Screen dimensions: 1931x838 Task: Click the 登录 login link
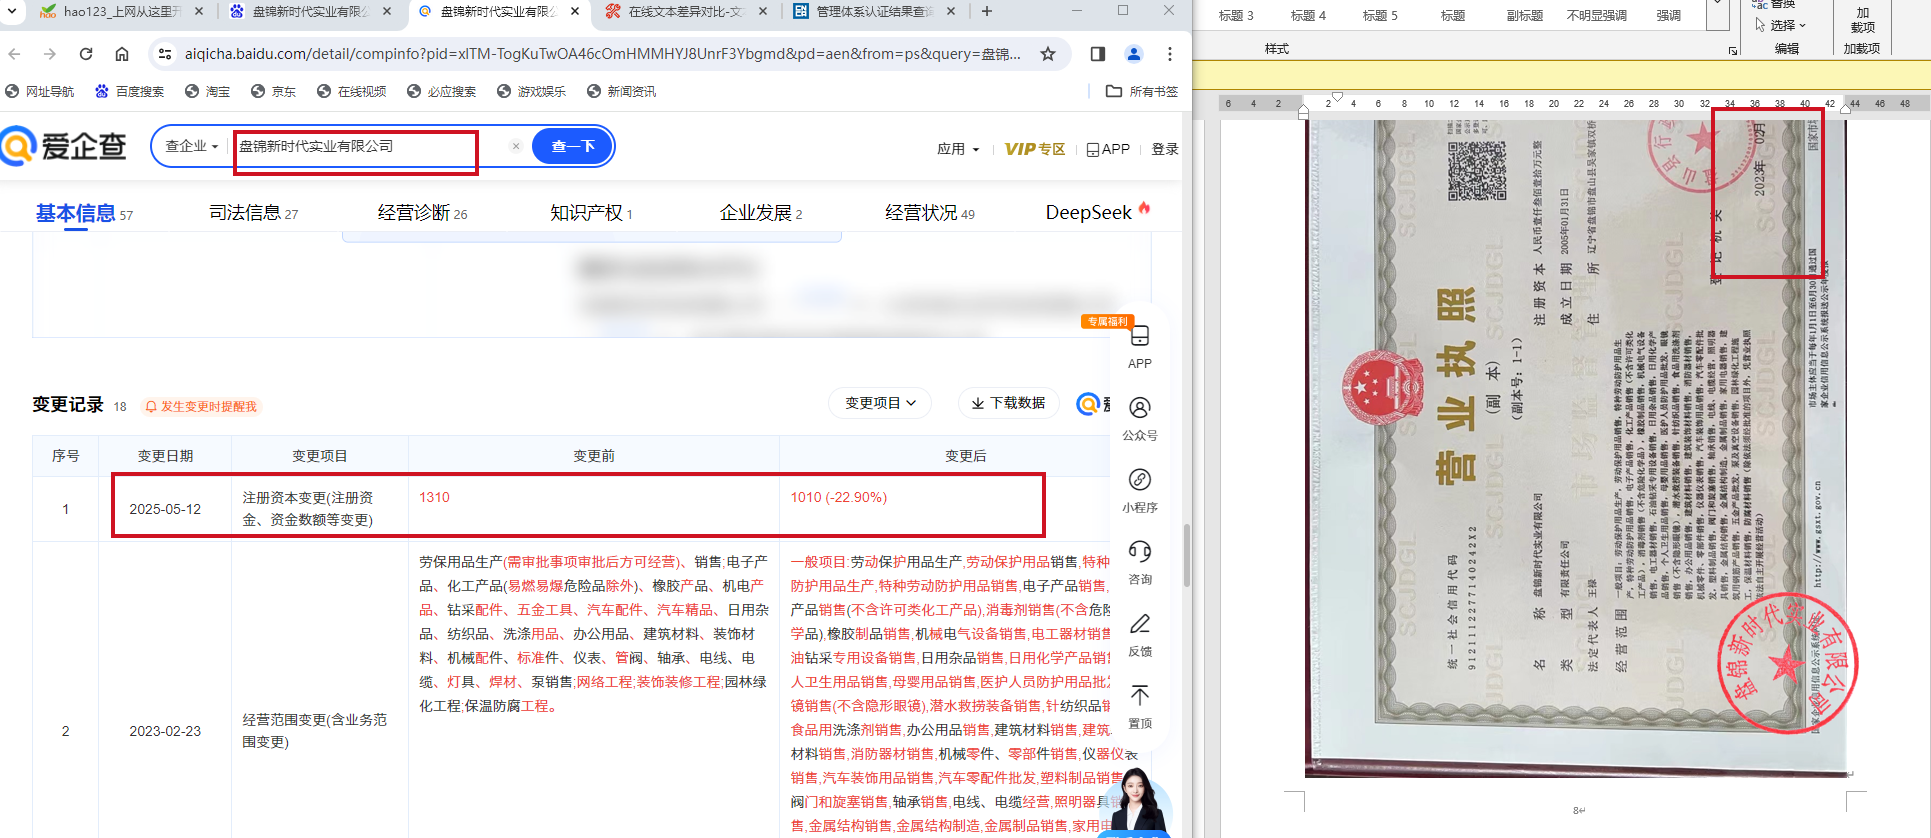click(1165, 149)
